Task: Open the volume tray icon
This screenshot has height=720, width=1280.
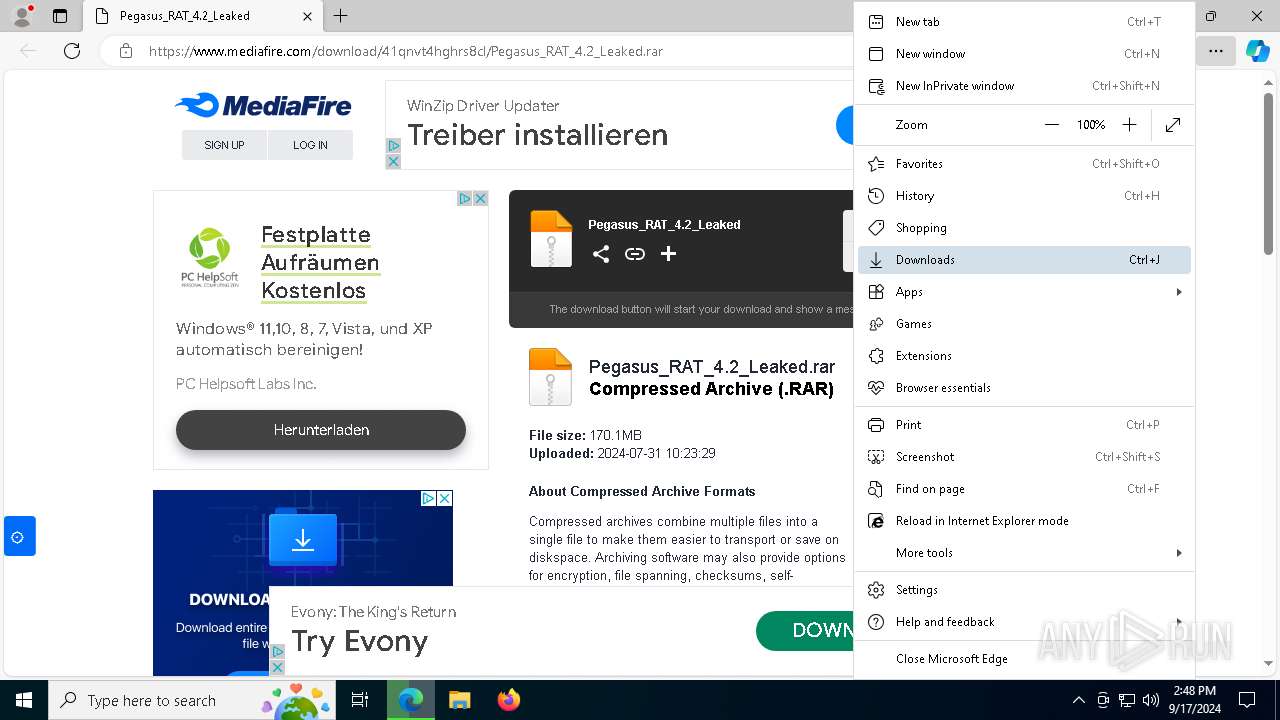Action: click(1151, 700)
